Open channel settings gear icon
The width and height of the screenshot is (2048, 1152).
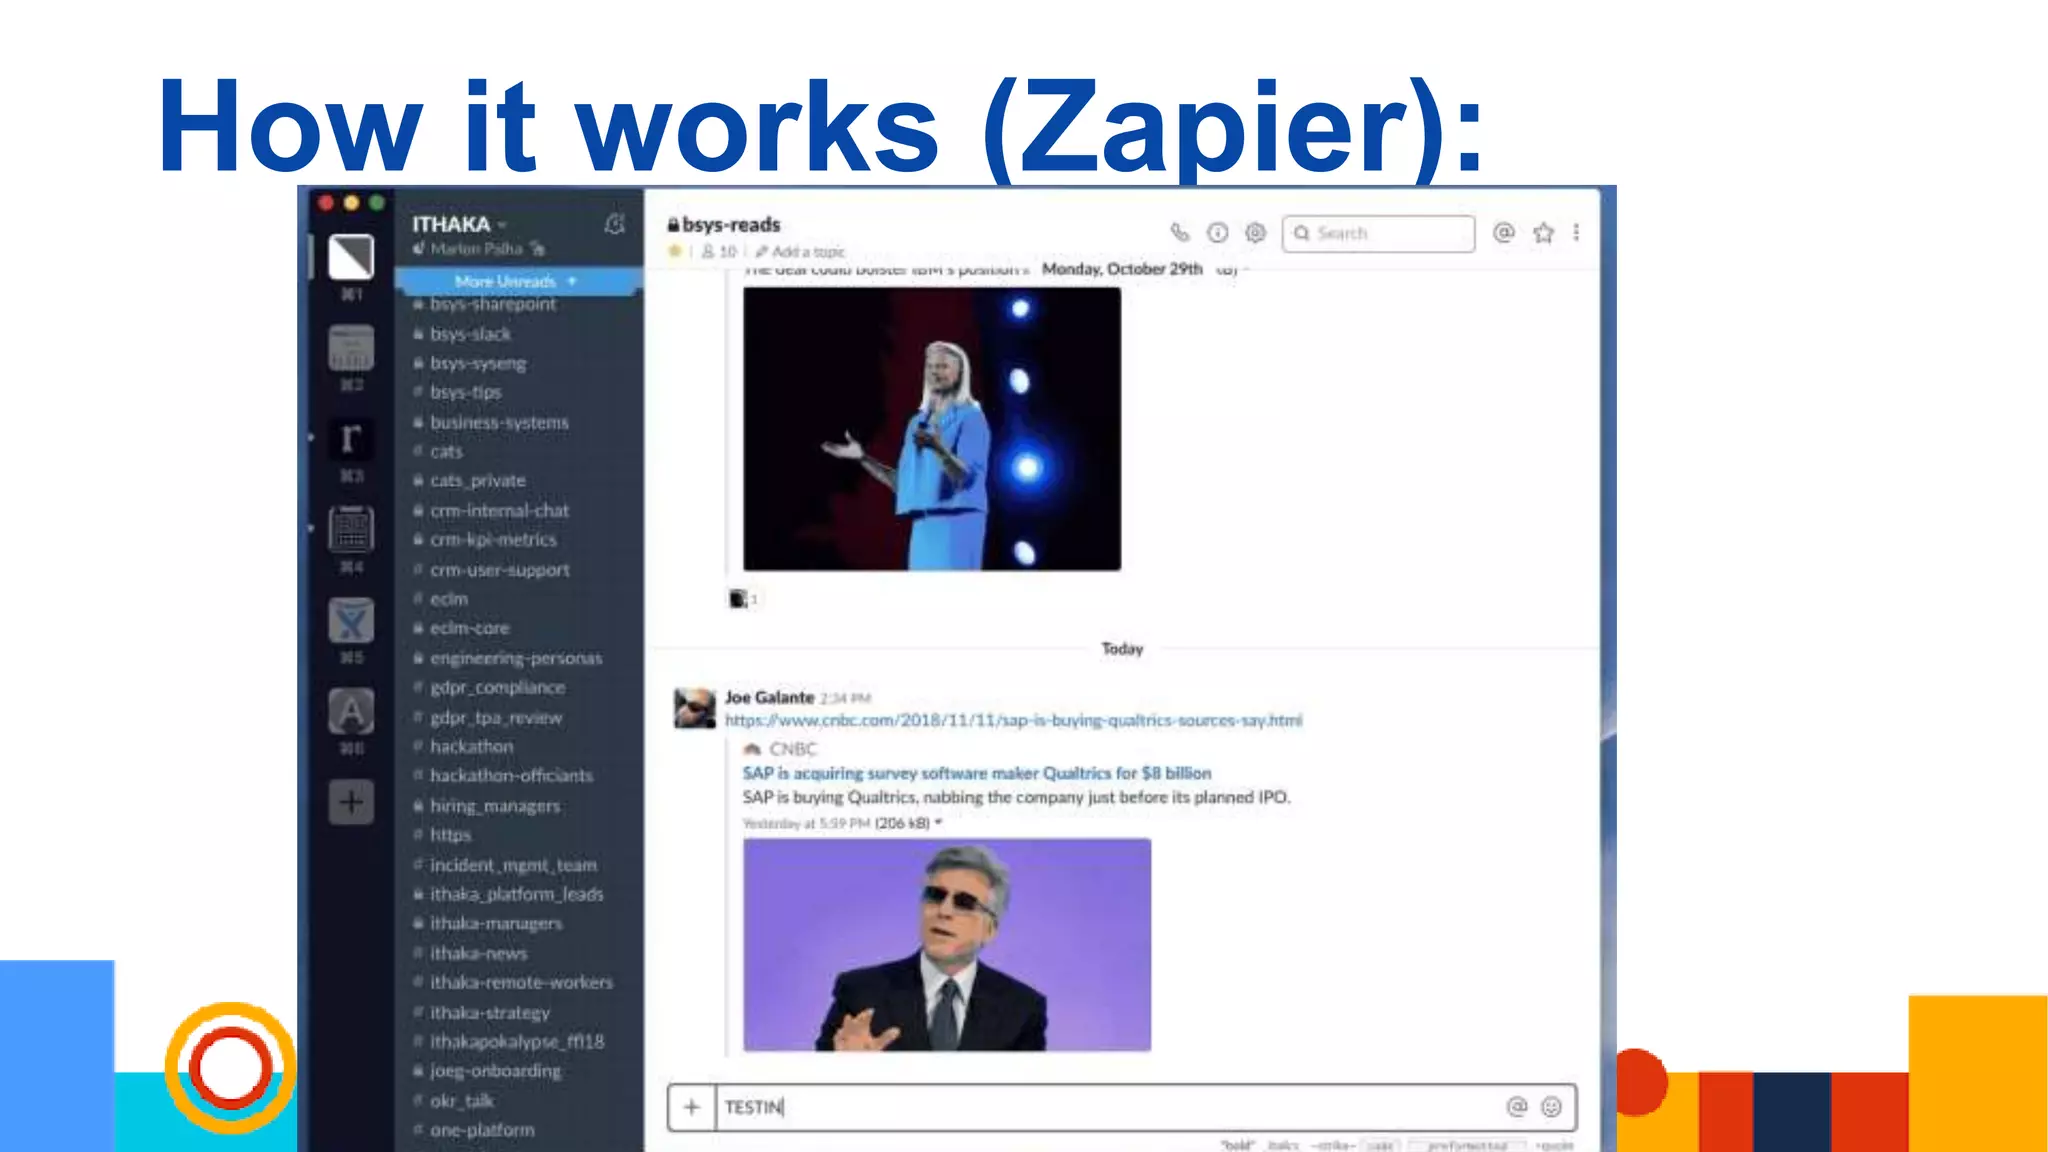[1255, 233]
